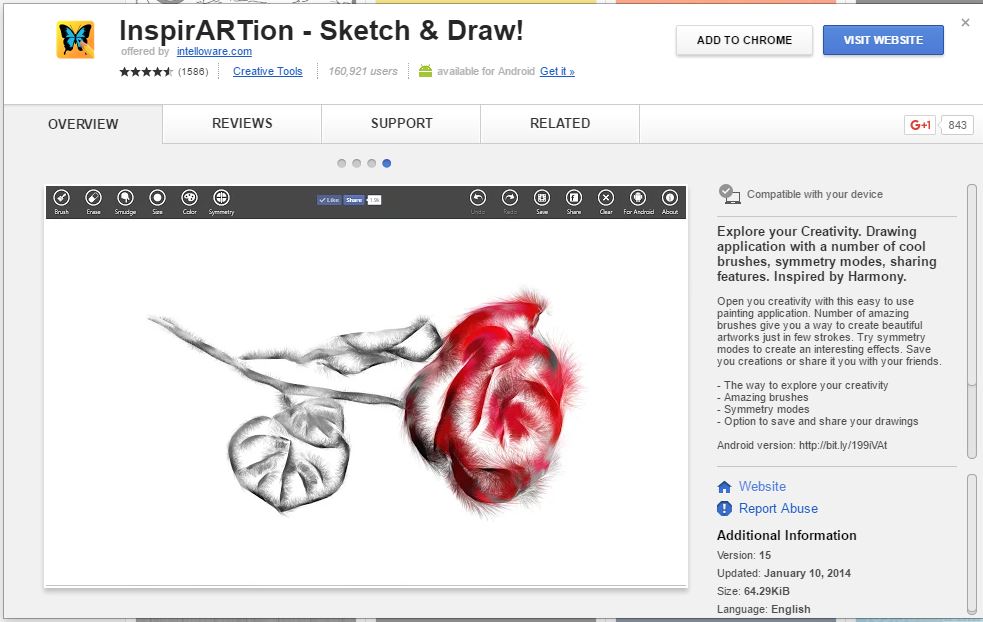Viewport: 983px width, 622px height.
Task: Select the Erase tool icon
Action: [93, 198]
